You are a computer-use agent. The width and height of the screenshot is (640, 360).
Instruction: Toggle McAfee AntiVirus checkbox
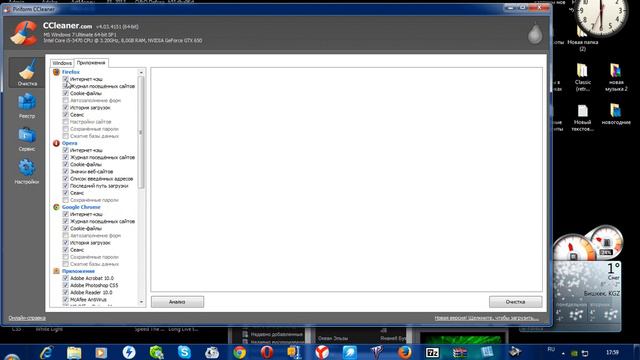66,300
